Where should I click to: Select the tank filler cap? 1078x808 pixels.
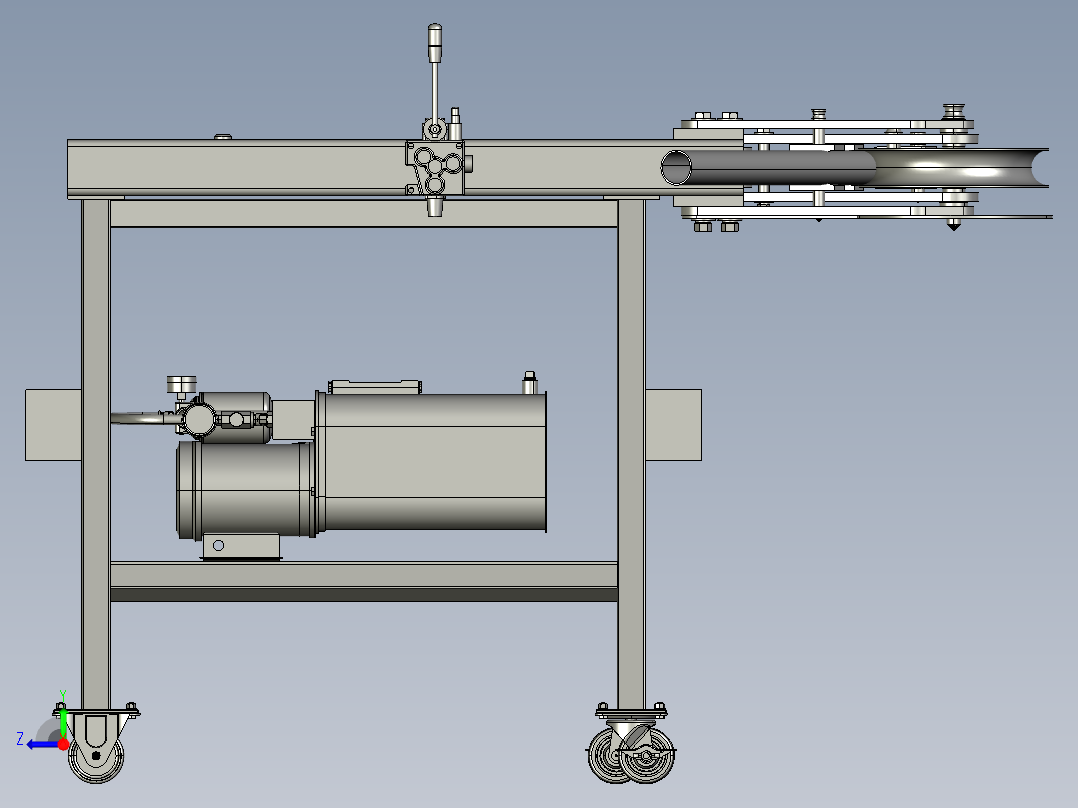click(529, 382)
